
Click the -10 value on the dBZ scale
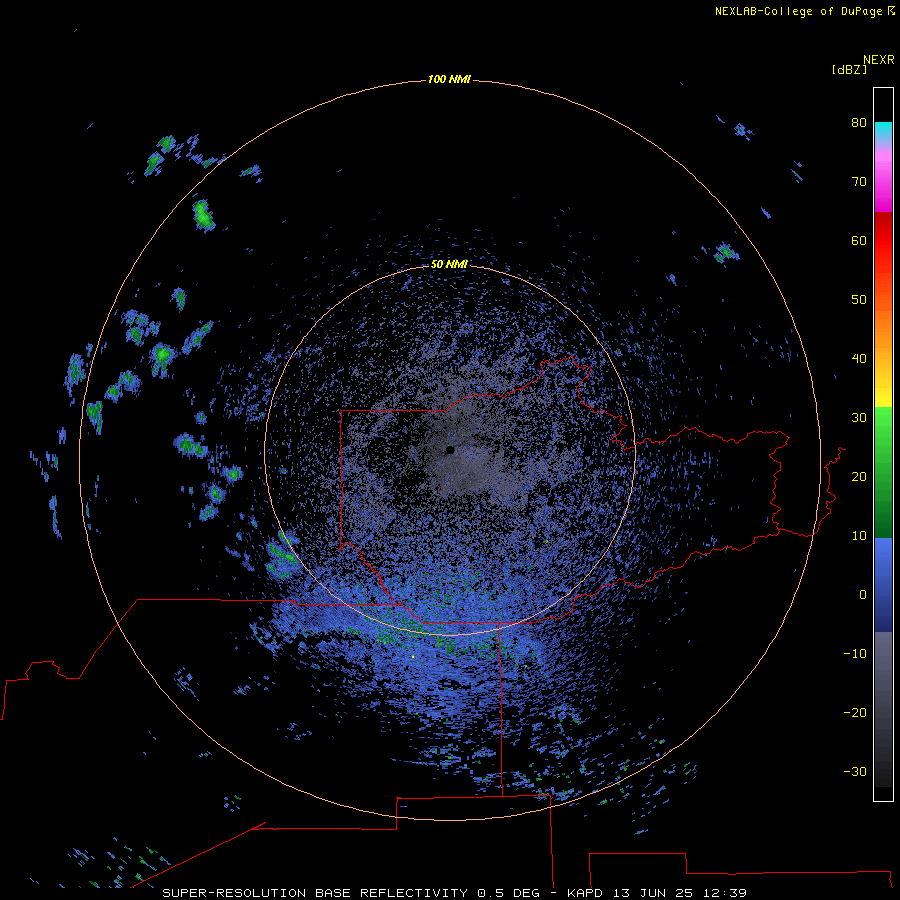pyautogui.click(x=855, y=654)
